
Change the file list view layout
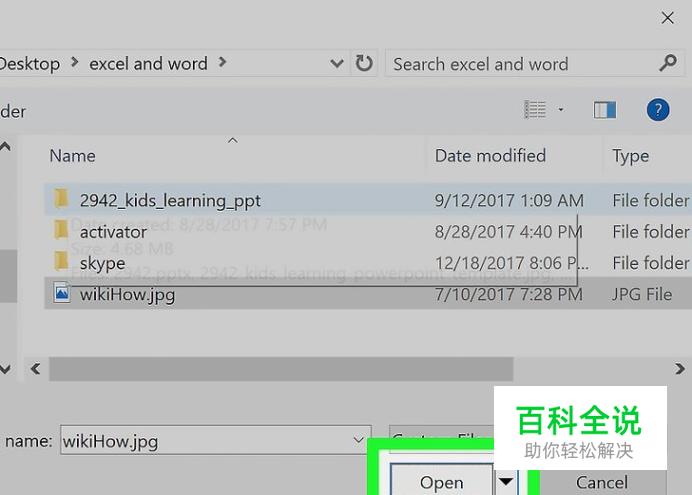[x=535, y=109]
